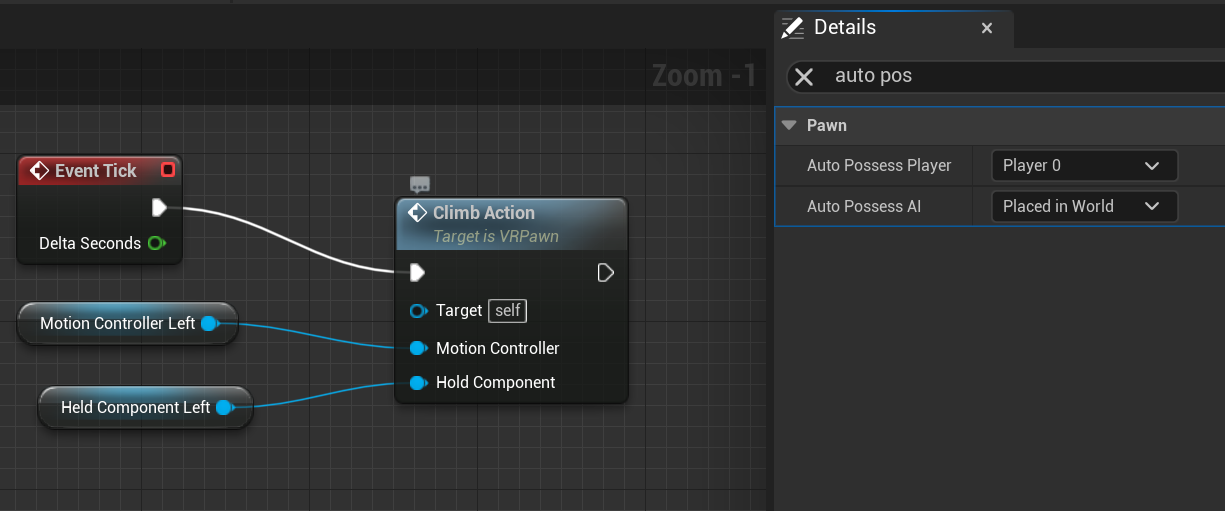Click the red delegate pin on Event Tick
Image resolution: width=1225 pixels, height=511 pixels.
click(x=167, y=170)
